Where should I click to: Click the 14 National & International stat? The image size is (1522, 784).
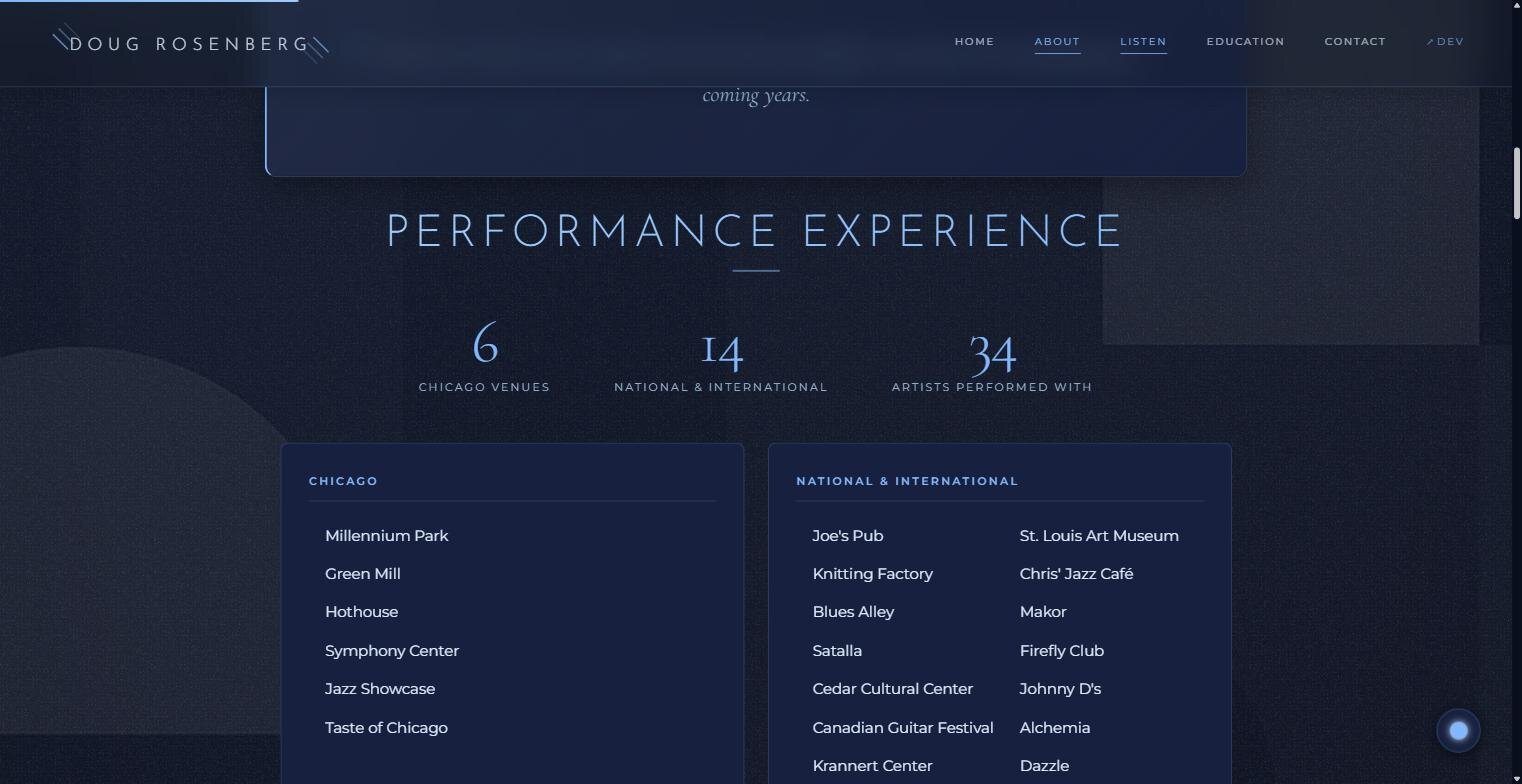pyautogui.click(x=721, y=357)
